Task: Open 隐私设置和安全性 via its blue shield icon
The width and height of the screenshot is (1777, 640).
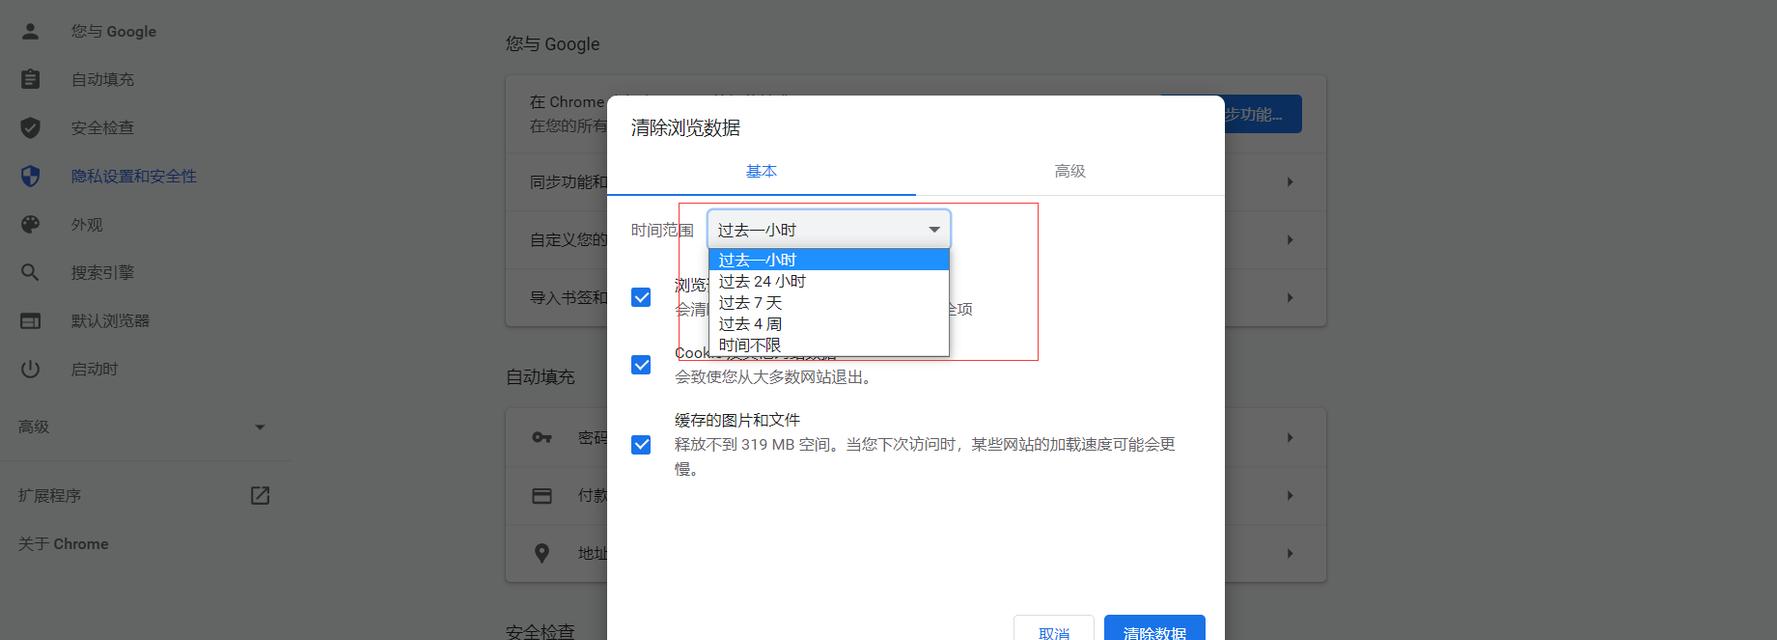Action: tap(30, 176)
